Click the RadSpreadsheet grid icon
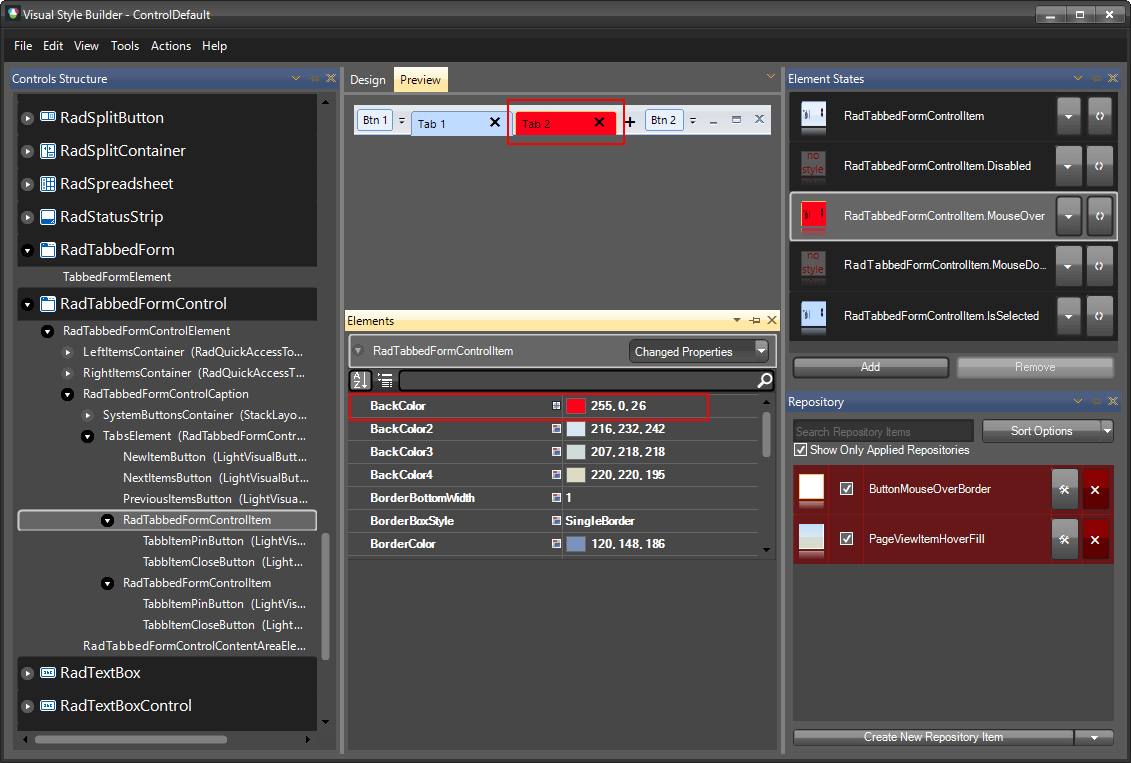1131x763 pixels. pos(48,183)
